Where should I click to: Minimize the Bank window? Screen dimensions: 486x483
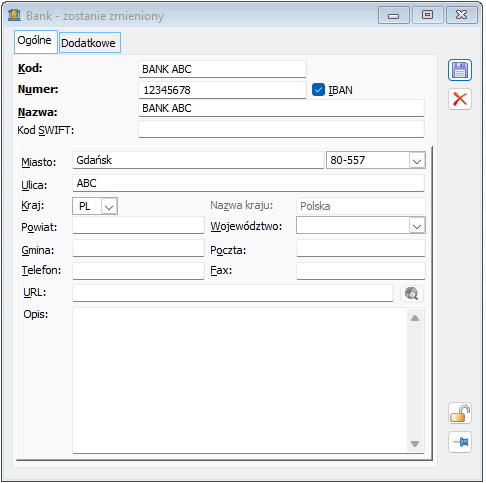[394, 15]
